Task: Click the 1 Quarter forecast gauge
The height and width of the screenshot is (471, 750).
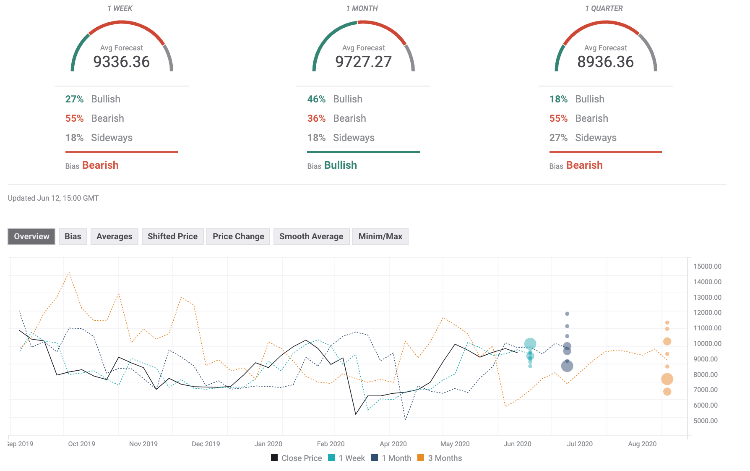Action: pos(607,47)
